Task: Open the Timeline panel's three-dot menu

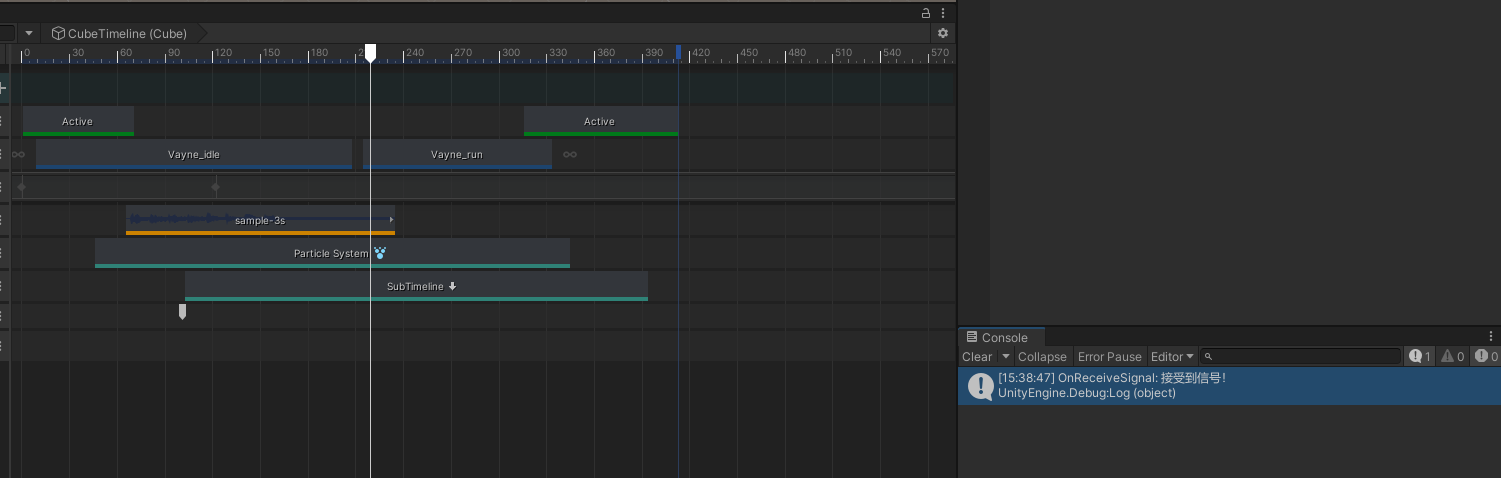Action: pyautogui.click(x=943, y=13)
